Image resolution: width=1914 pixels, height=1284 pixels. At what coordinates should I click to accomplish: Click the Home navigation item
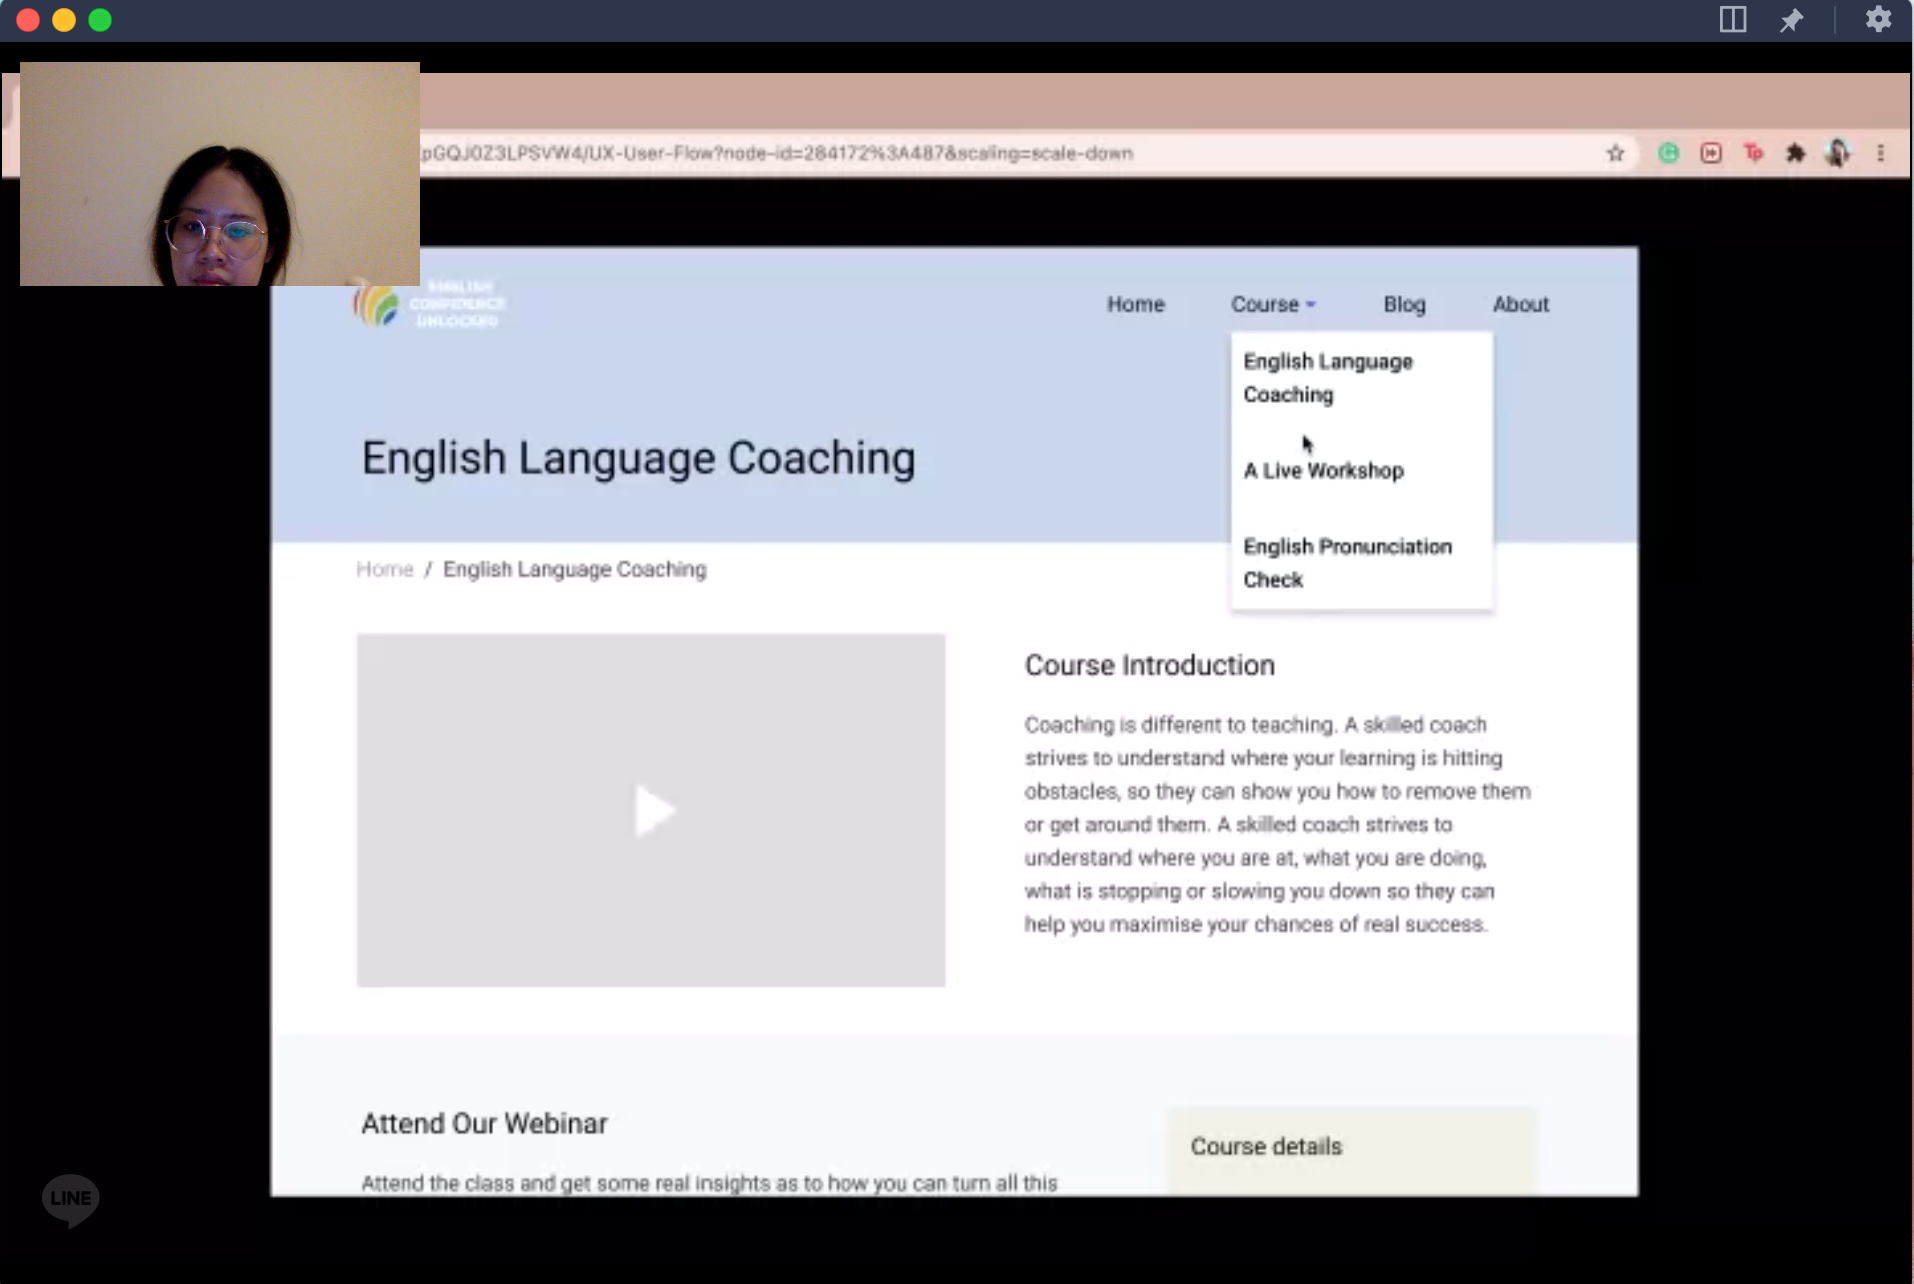click(x=1135, y=304)
